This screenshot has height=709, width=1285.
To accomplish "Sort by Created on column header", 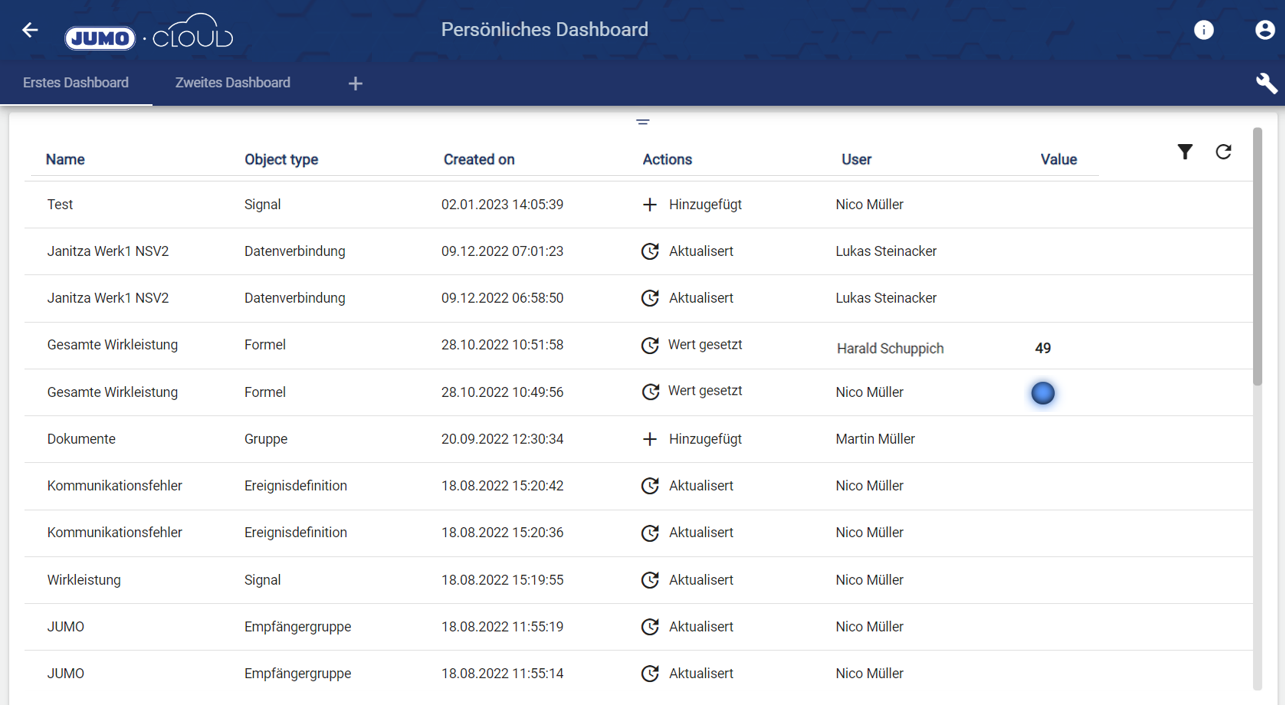I will pos(479,160).
